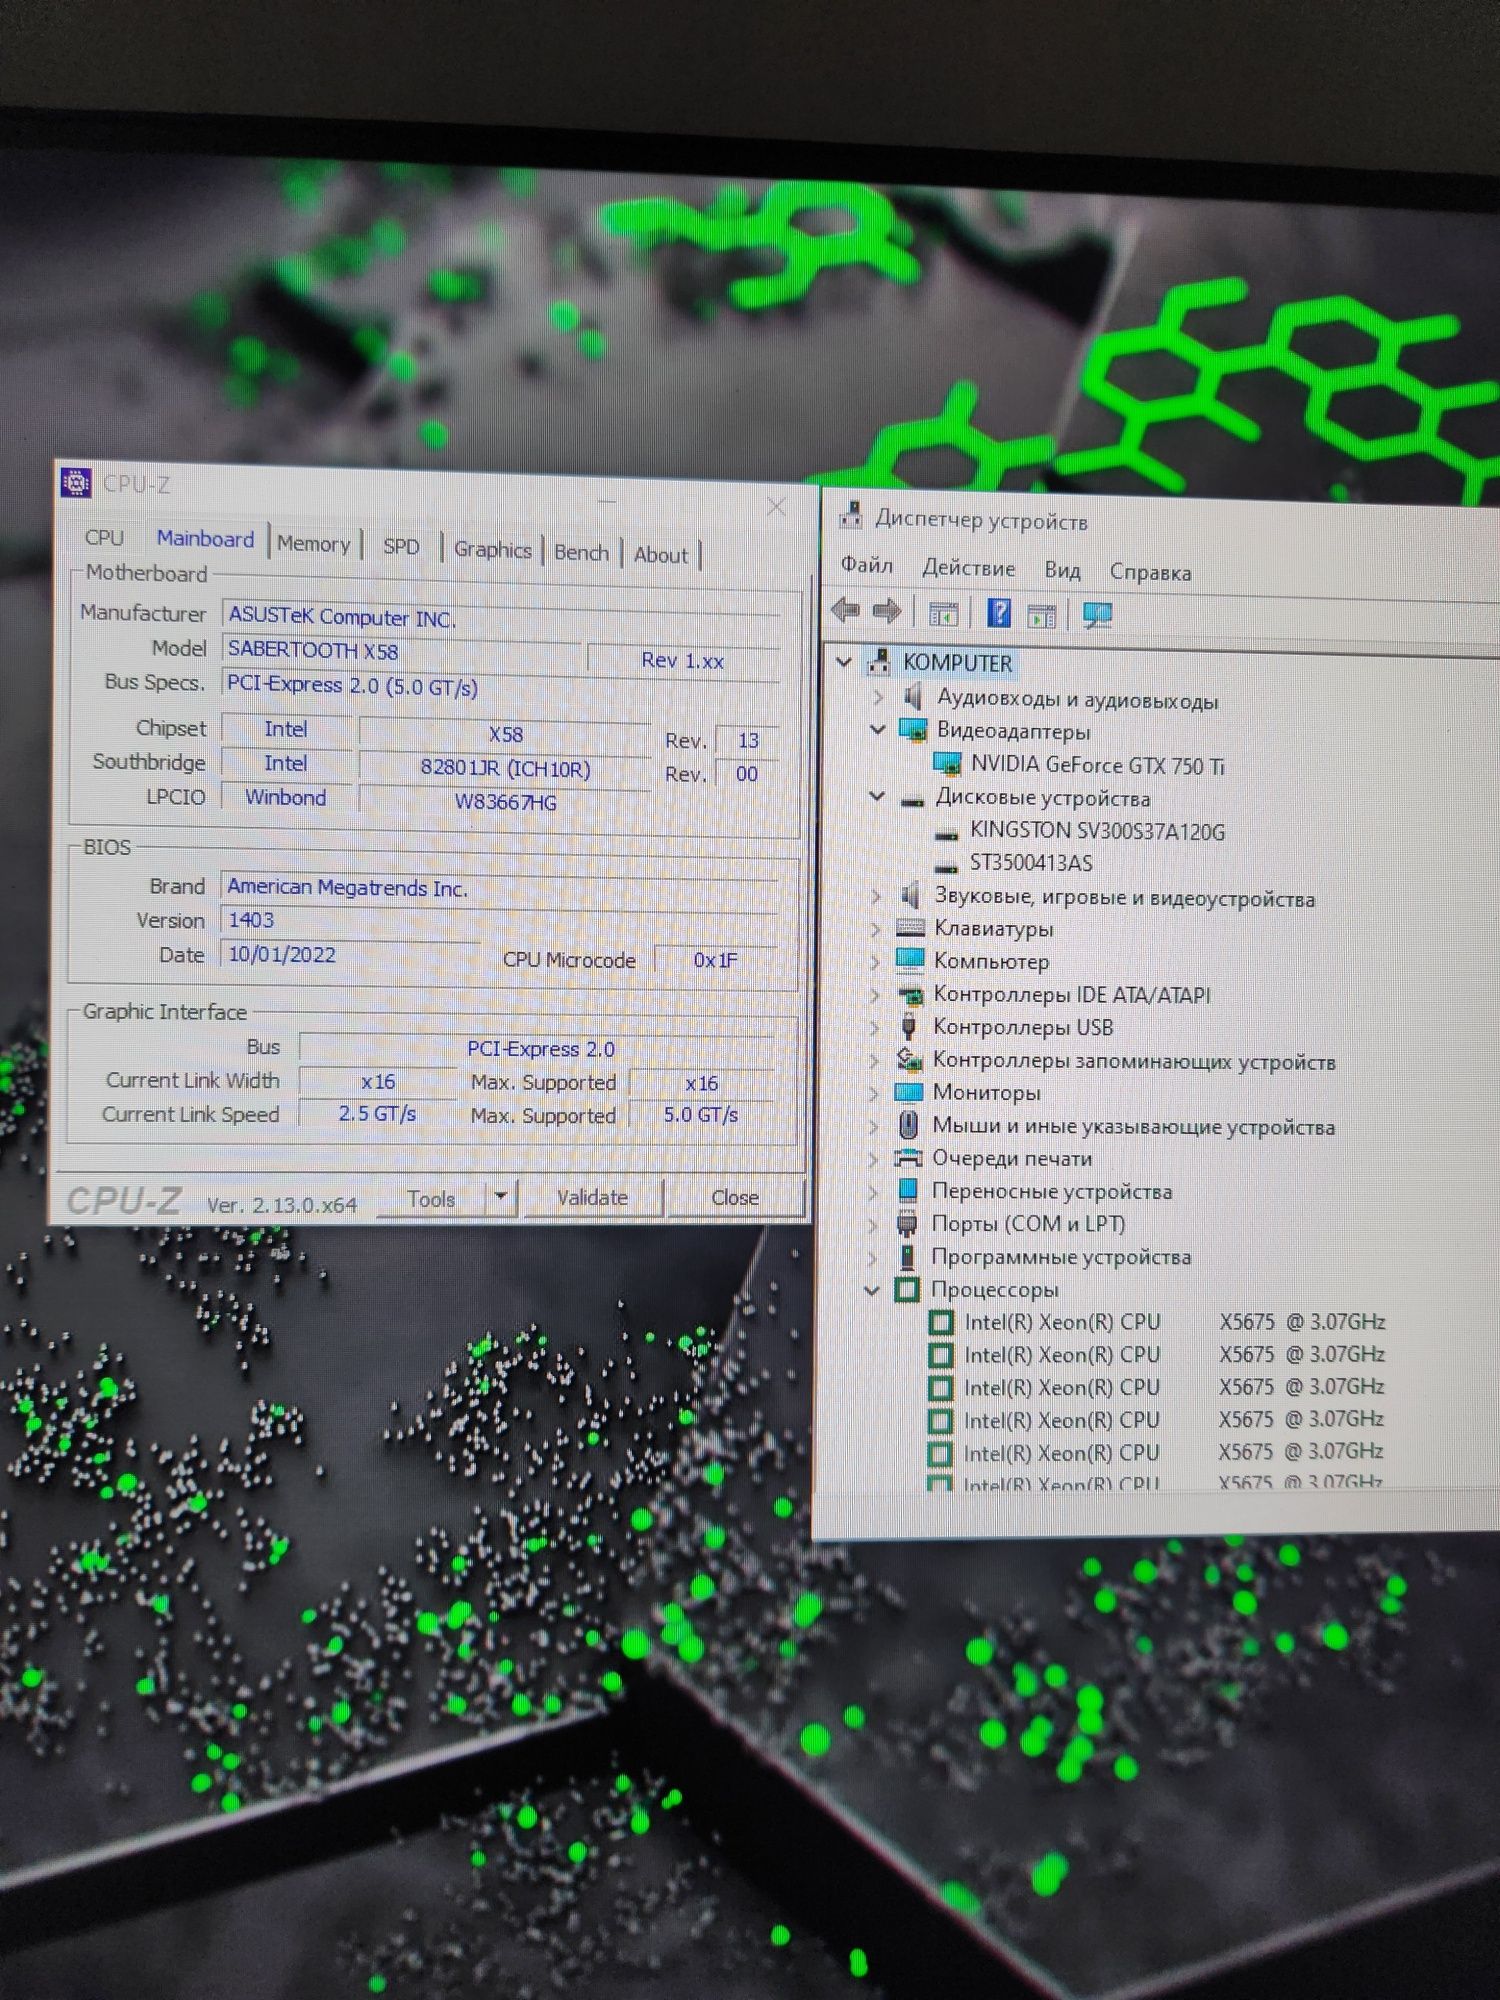Select the KINGSTON SV300S37A120G disk icon
Screen dimensions: 1500x2000
coord(946,832)
